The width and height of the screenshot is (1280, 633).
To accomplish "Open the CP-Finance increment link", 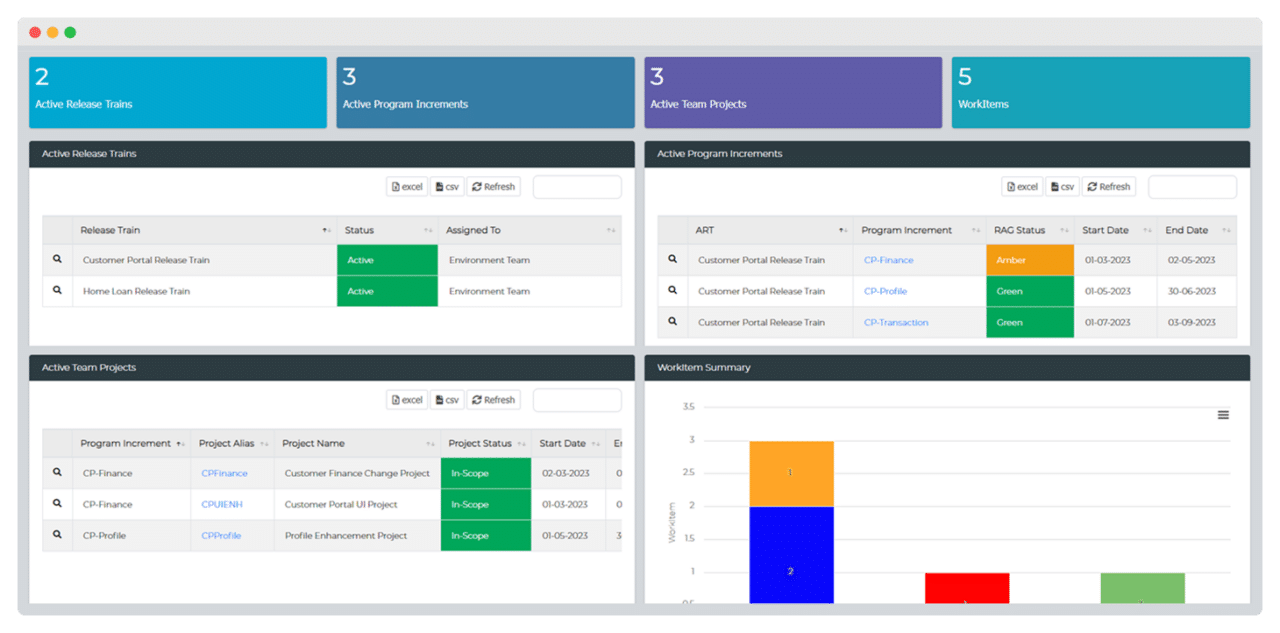I will (889, 260).
